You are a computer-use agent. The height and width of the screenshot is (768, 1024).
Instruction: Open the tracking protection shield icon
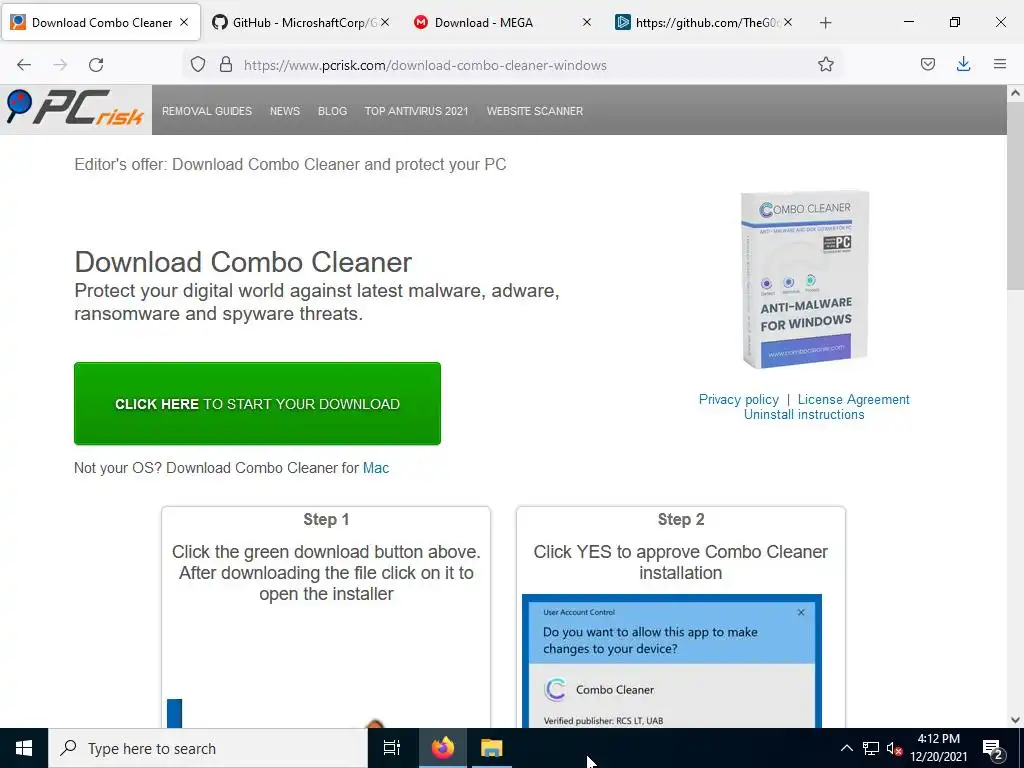(x=198, y=65)
